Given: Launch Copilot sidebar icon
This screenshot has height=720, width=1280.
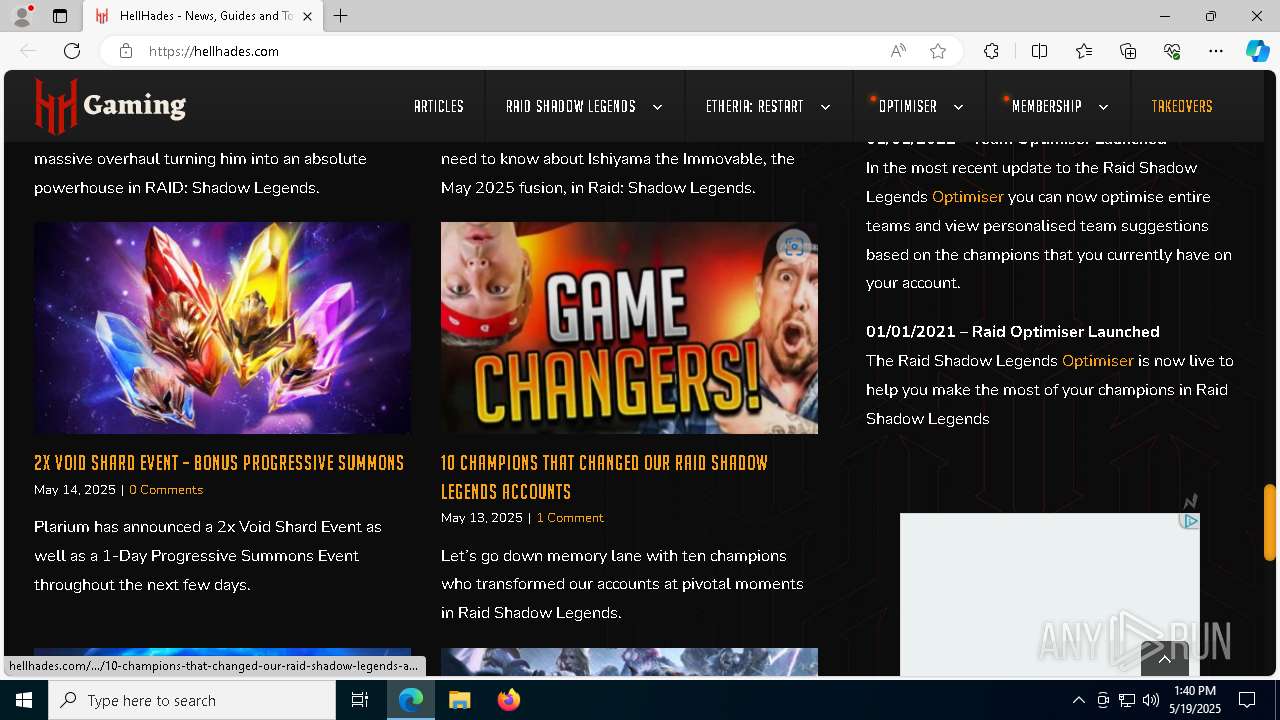Looking at the screenshot, I should tap(1257, 51).
